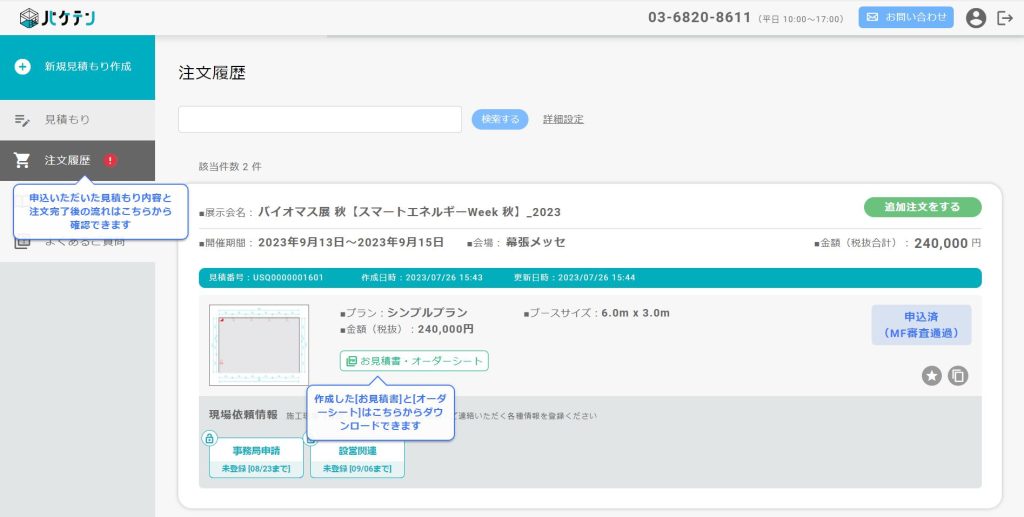
Task: Click the 現場依頼情報 label
Action: (243, 415)
